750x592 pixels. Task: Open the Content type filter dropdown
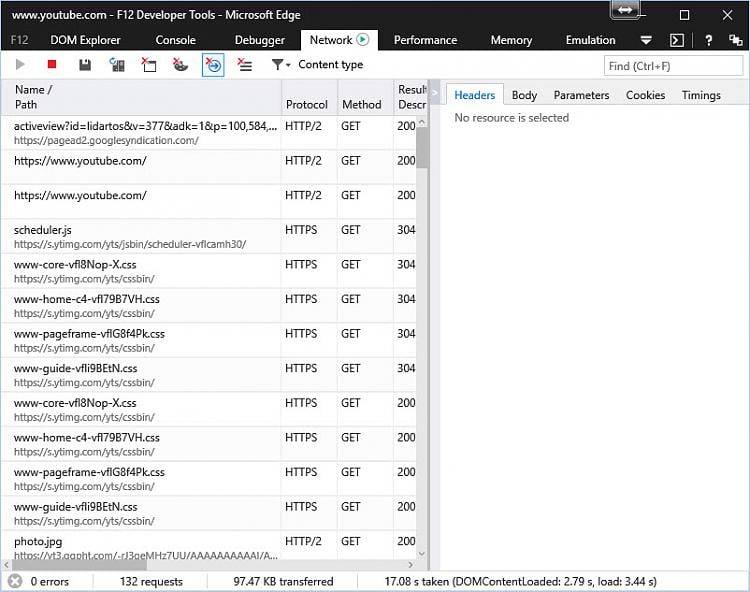click(x=281, y=65)
